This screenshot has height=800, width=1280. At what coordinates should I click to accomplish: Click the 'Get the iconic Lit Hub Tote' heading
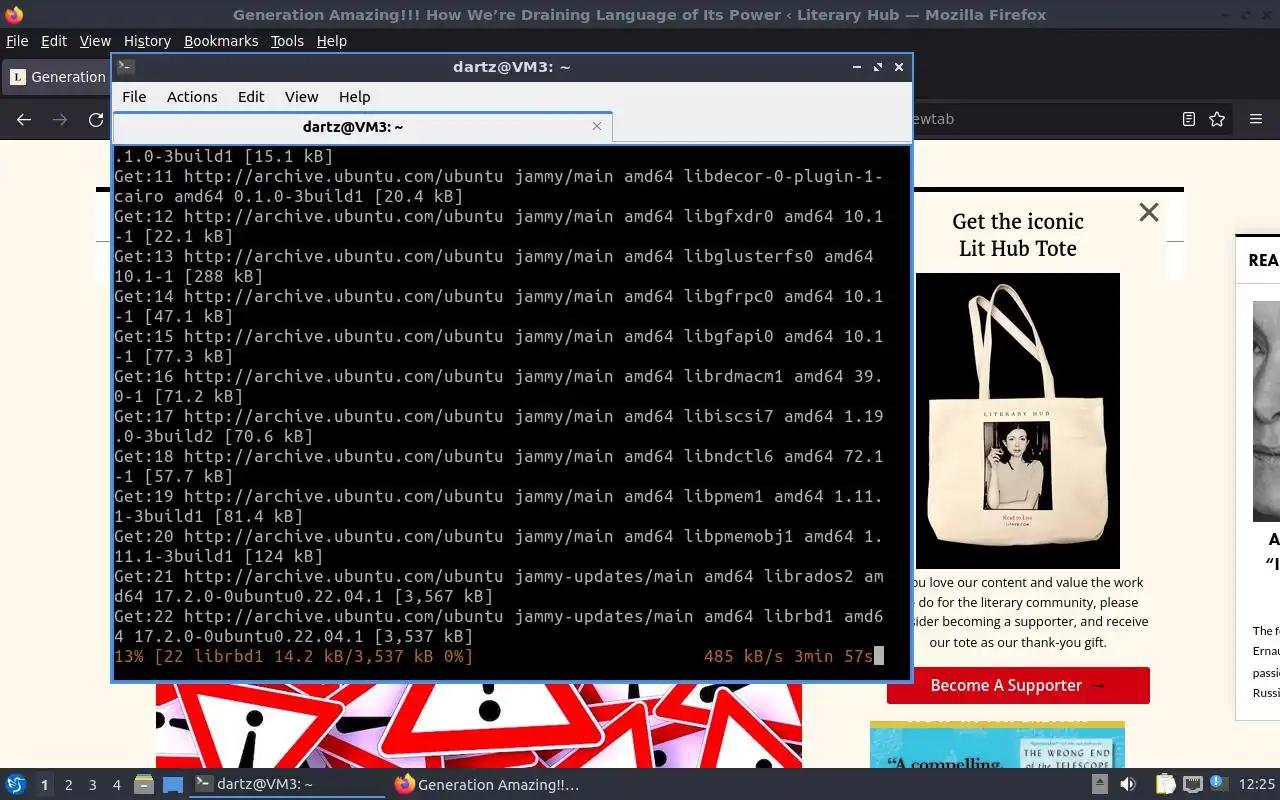click(x=1018, y=235)
